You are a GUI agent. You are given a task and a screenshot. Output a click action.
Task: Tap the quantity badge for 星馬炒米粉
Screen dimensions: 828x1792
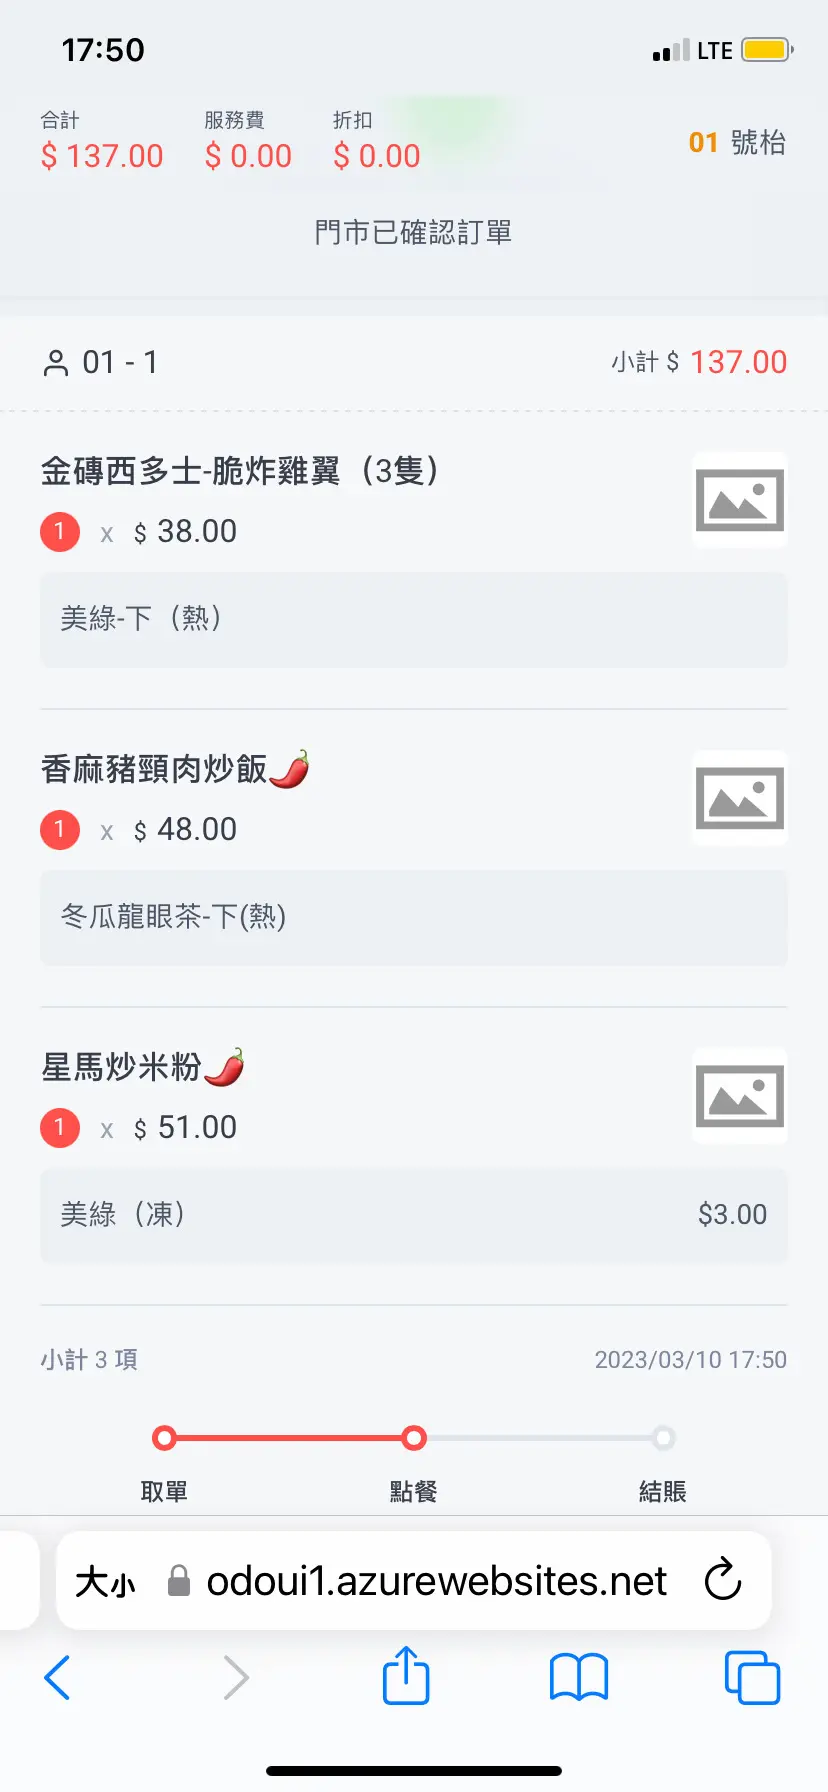point(60,1128)
